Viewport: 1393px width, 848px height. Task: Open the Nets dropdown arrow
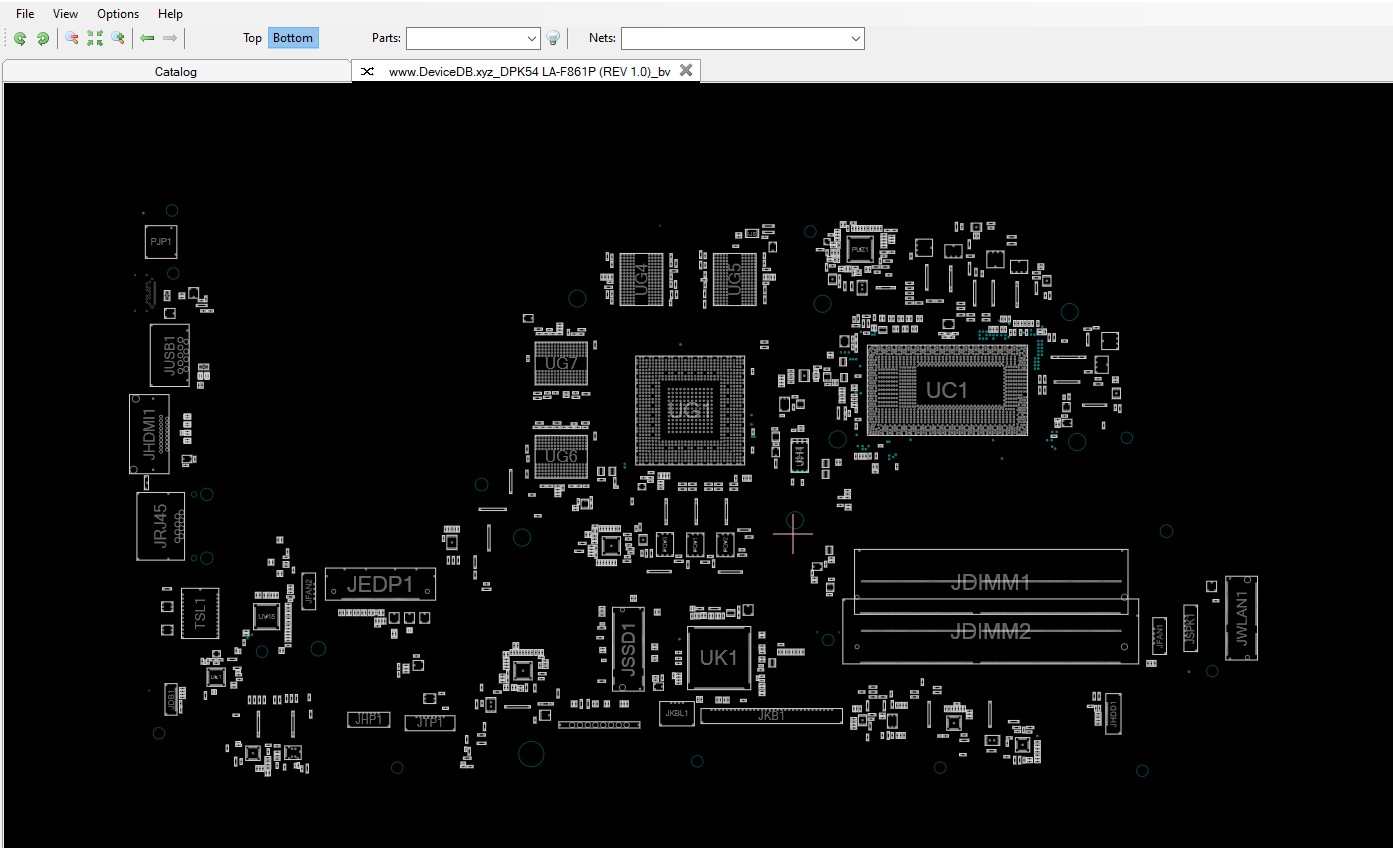click(x=855, y=39)
